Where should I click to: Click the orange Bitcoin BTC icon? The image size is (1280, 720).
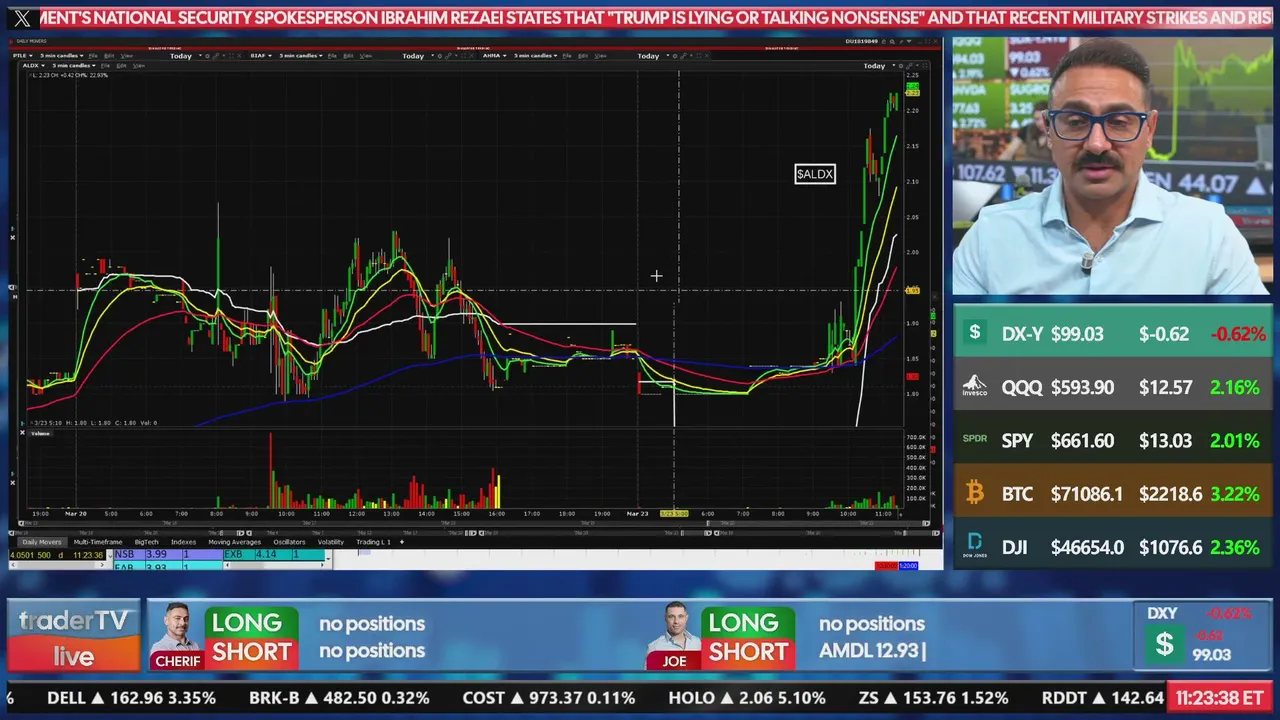(974, 493)
